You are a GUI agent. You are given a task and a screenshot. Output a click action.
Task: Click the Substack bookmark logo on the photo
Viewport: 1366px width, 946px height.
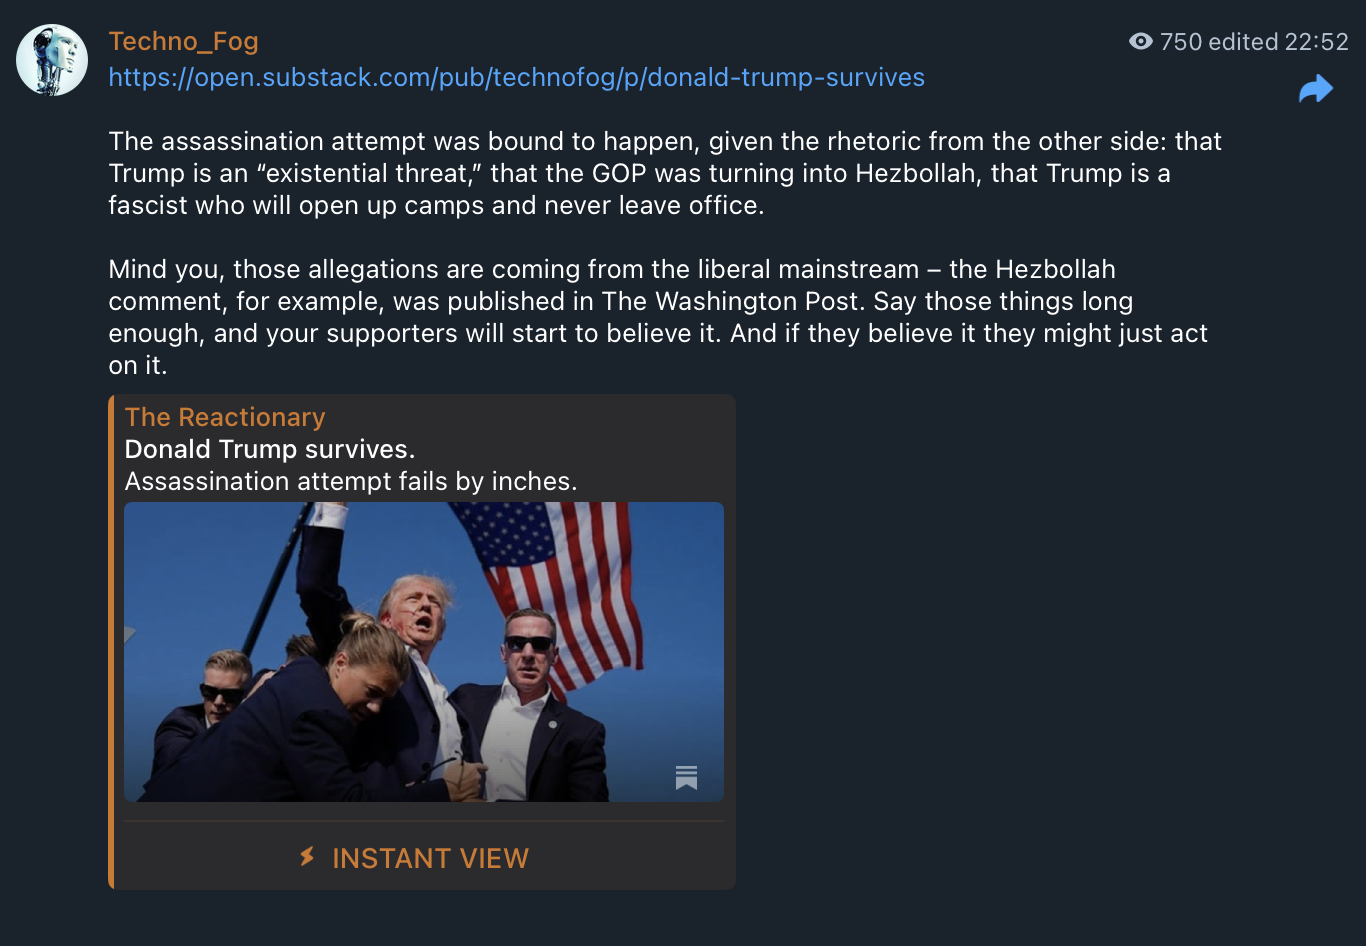pos(686,777)
